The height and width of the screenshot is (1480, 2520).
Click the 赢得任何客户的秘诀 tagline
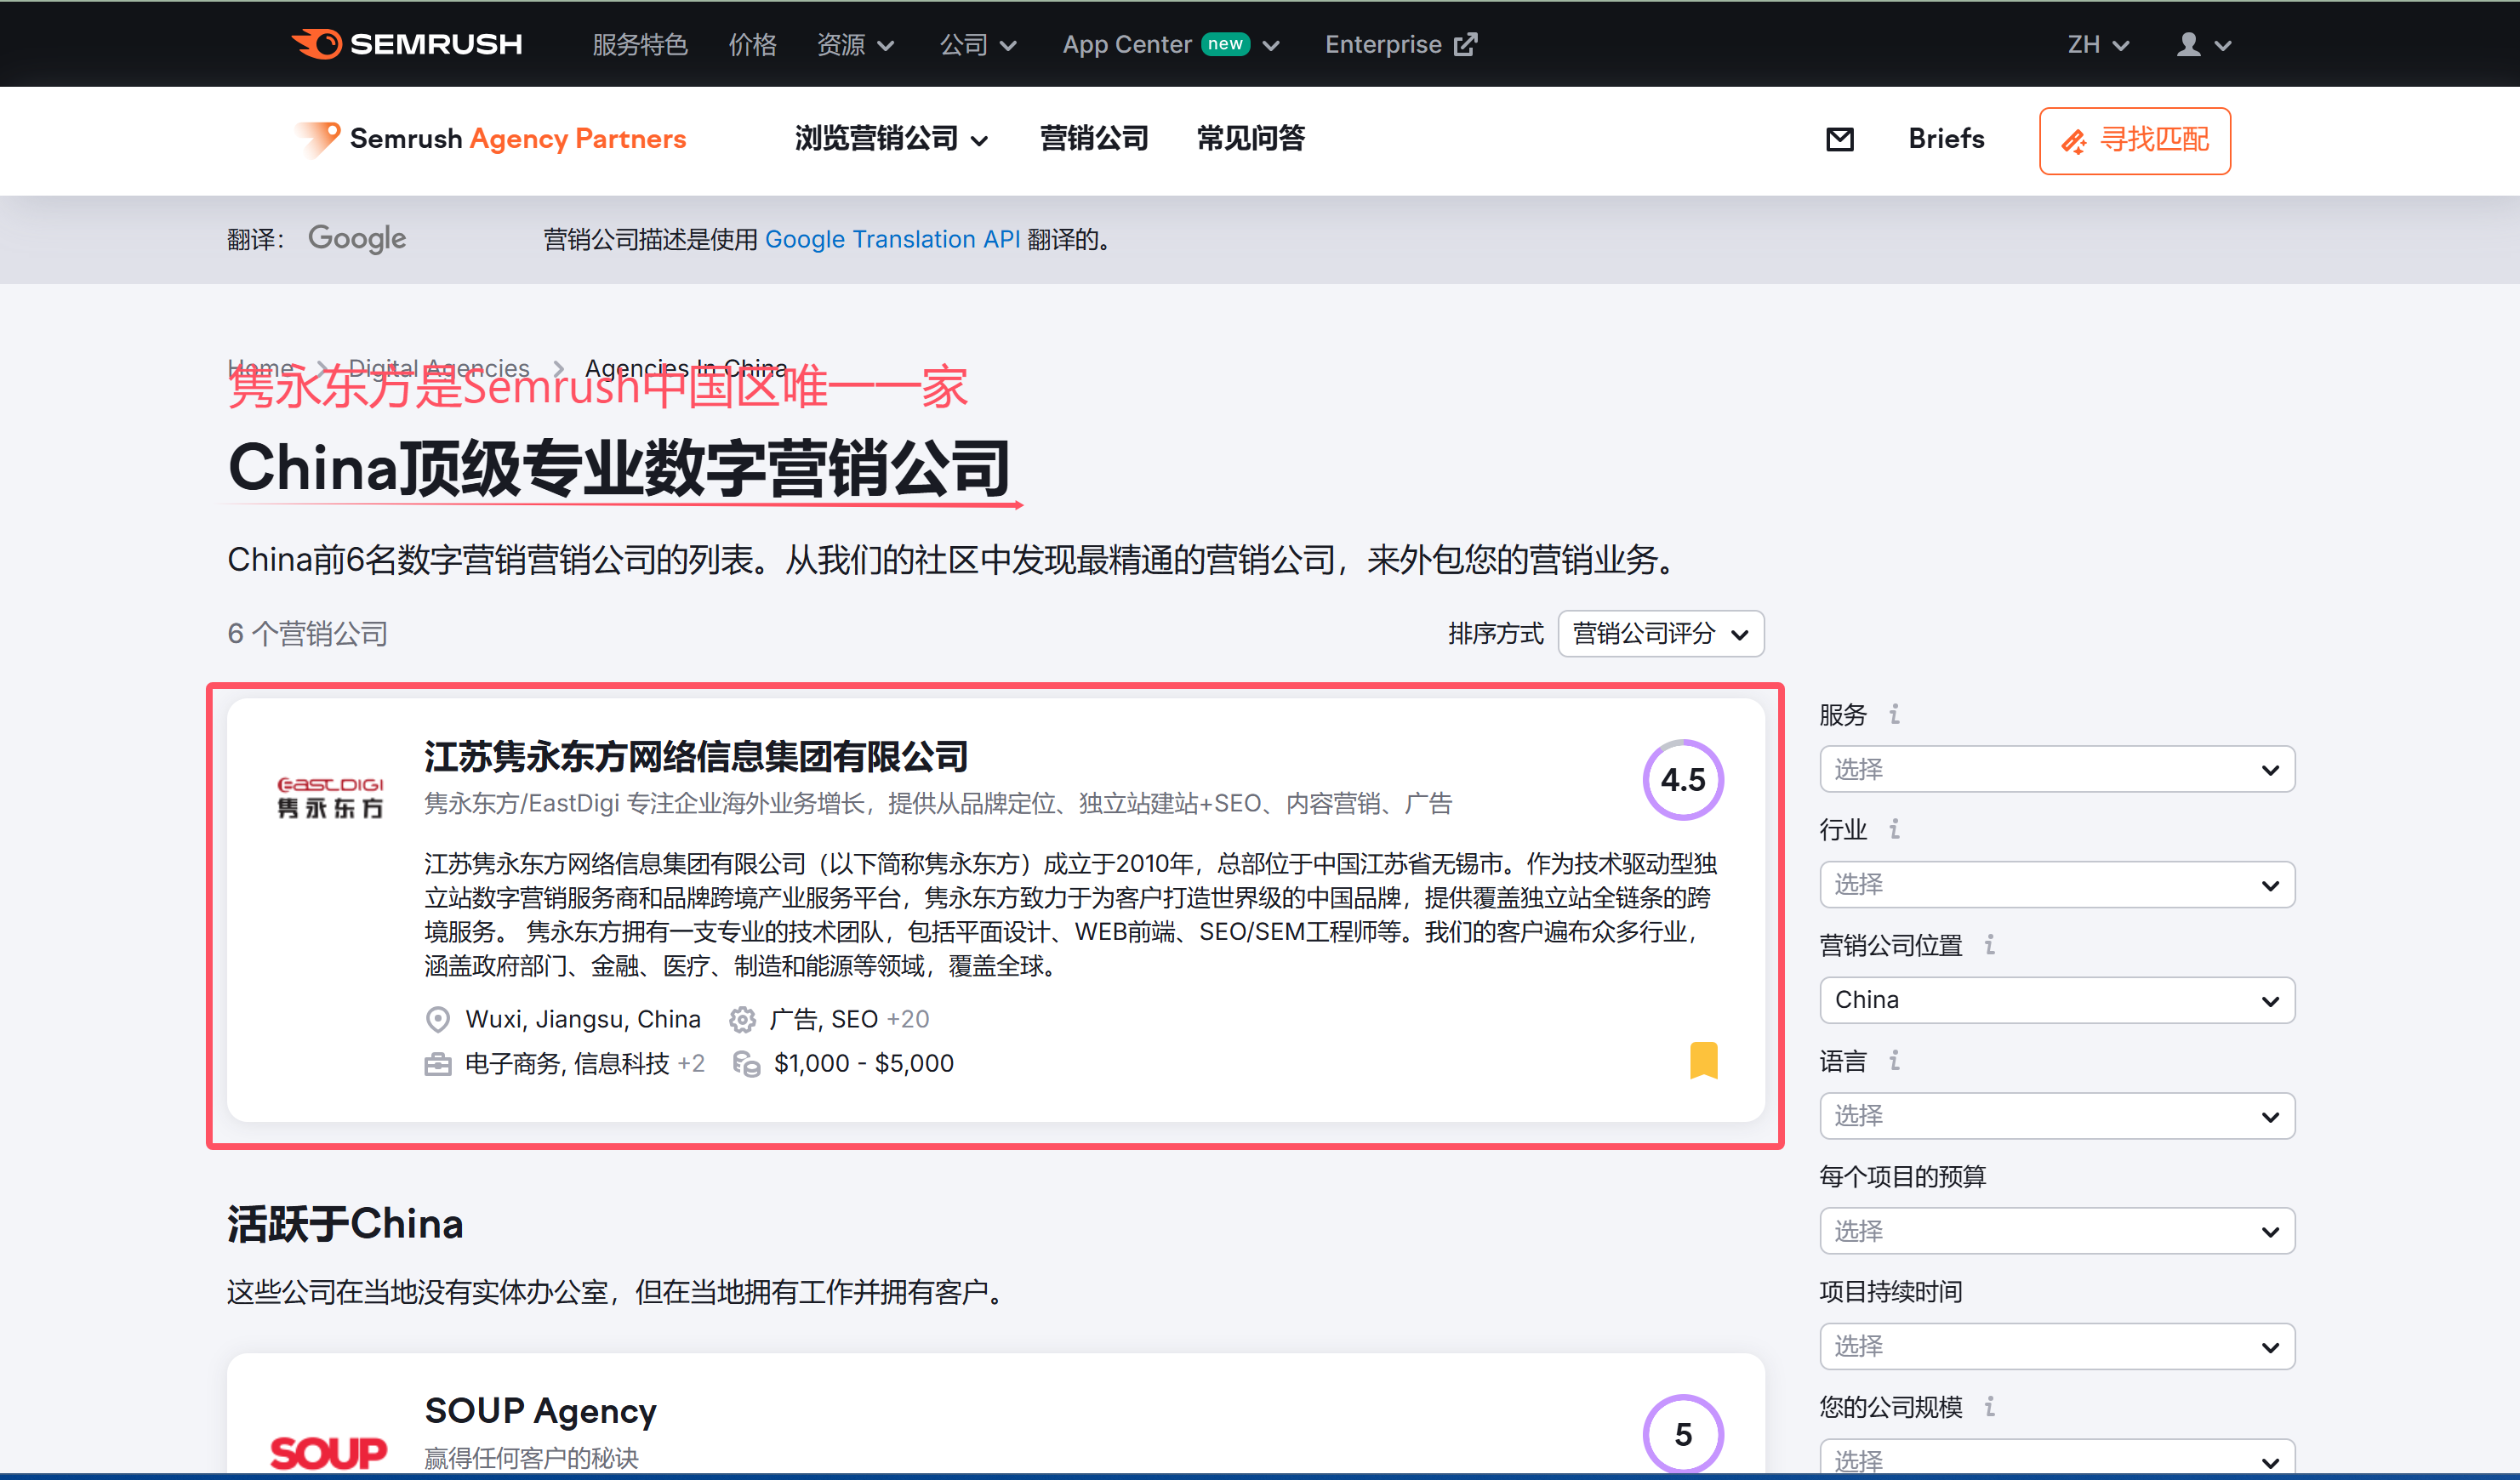point(531,1457)
